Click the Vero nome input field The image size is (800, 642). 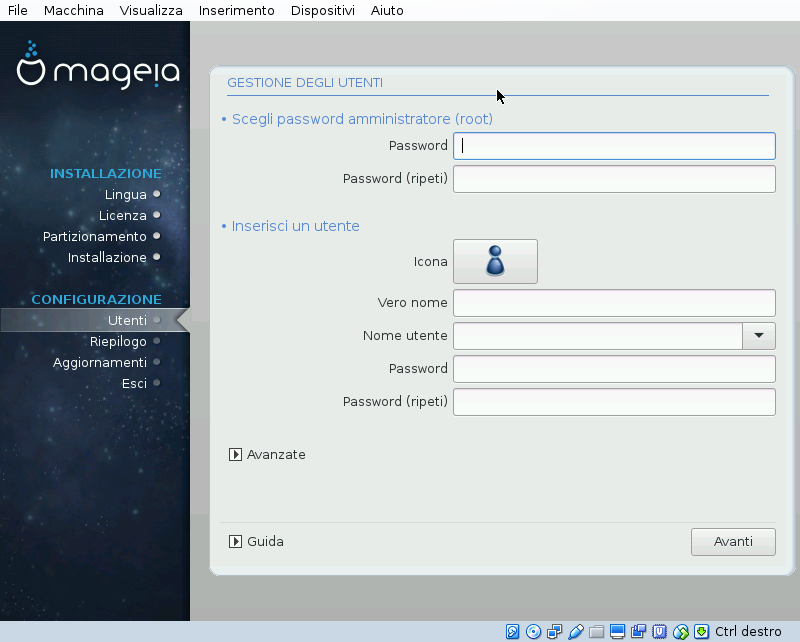(x=614, y=303)
